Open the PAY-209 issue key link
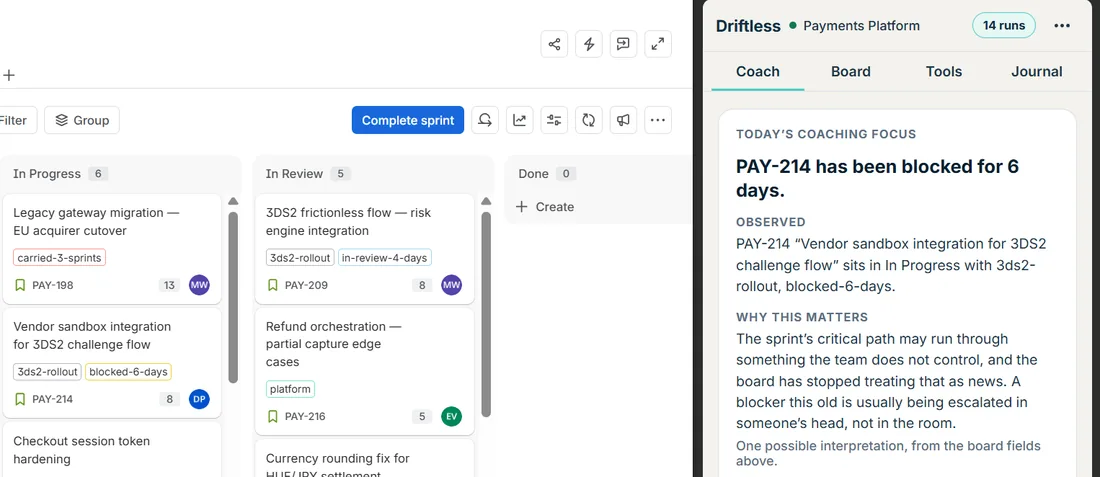 tap(306, 285)
